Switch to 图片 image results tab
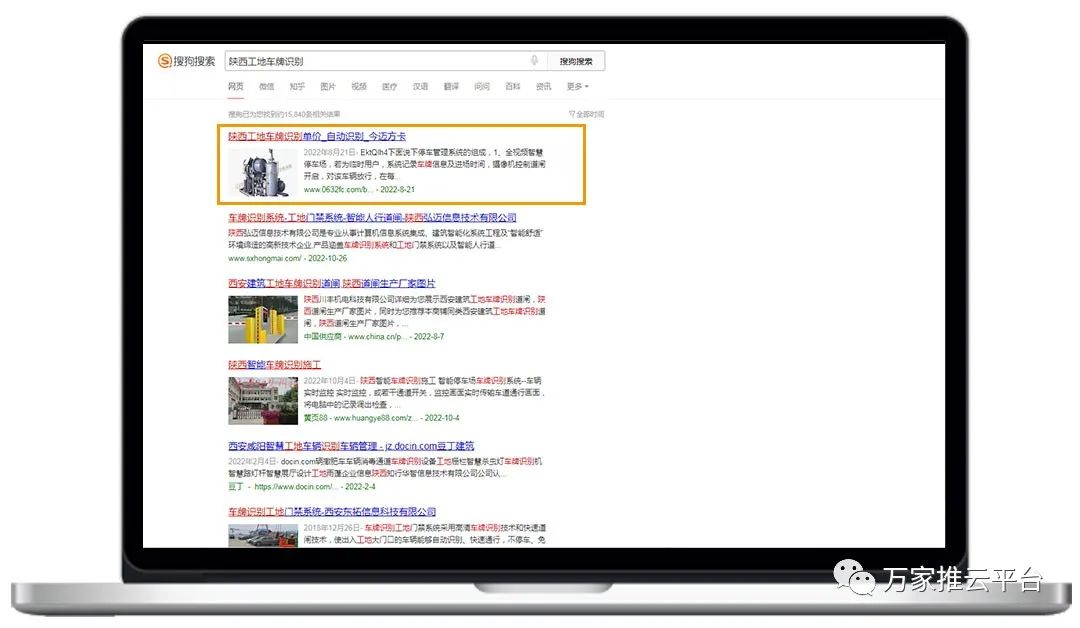 coord(328,87)
